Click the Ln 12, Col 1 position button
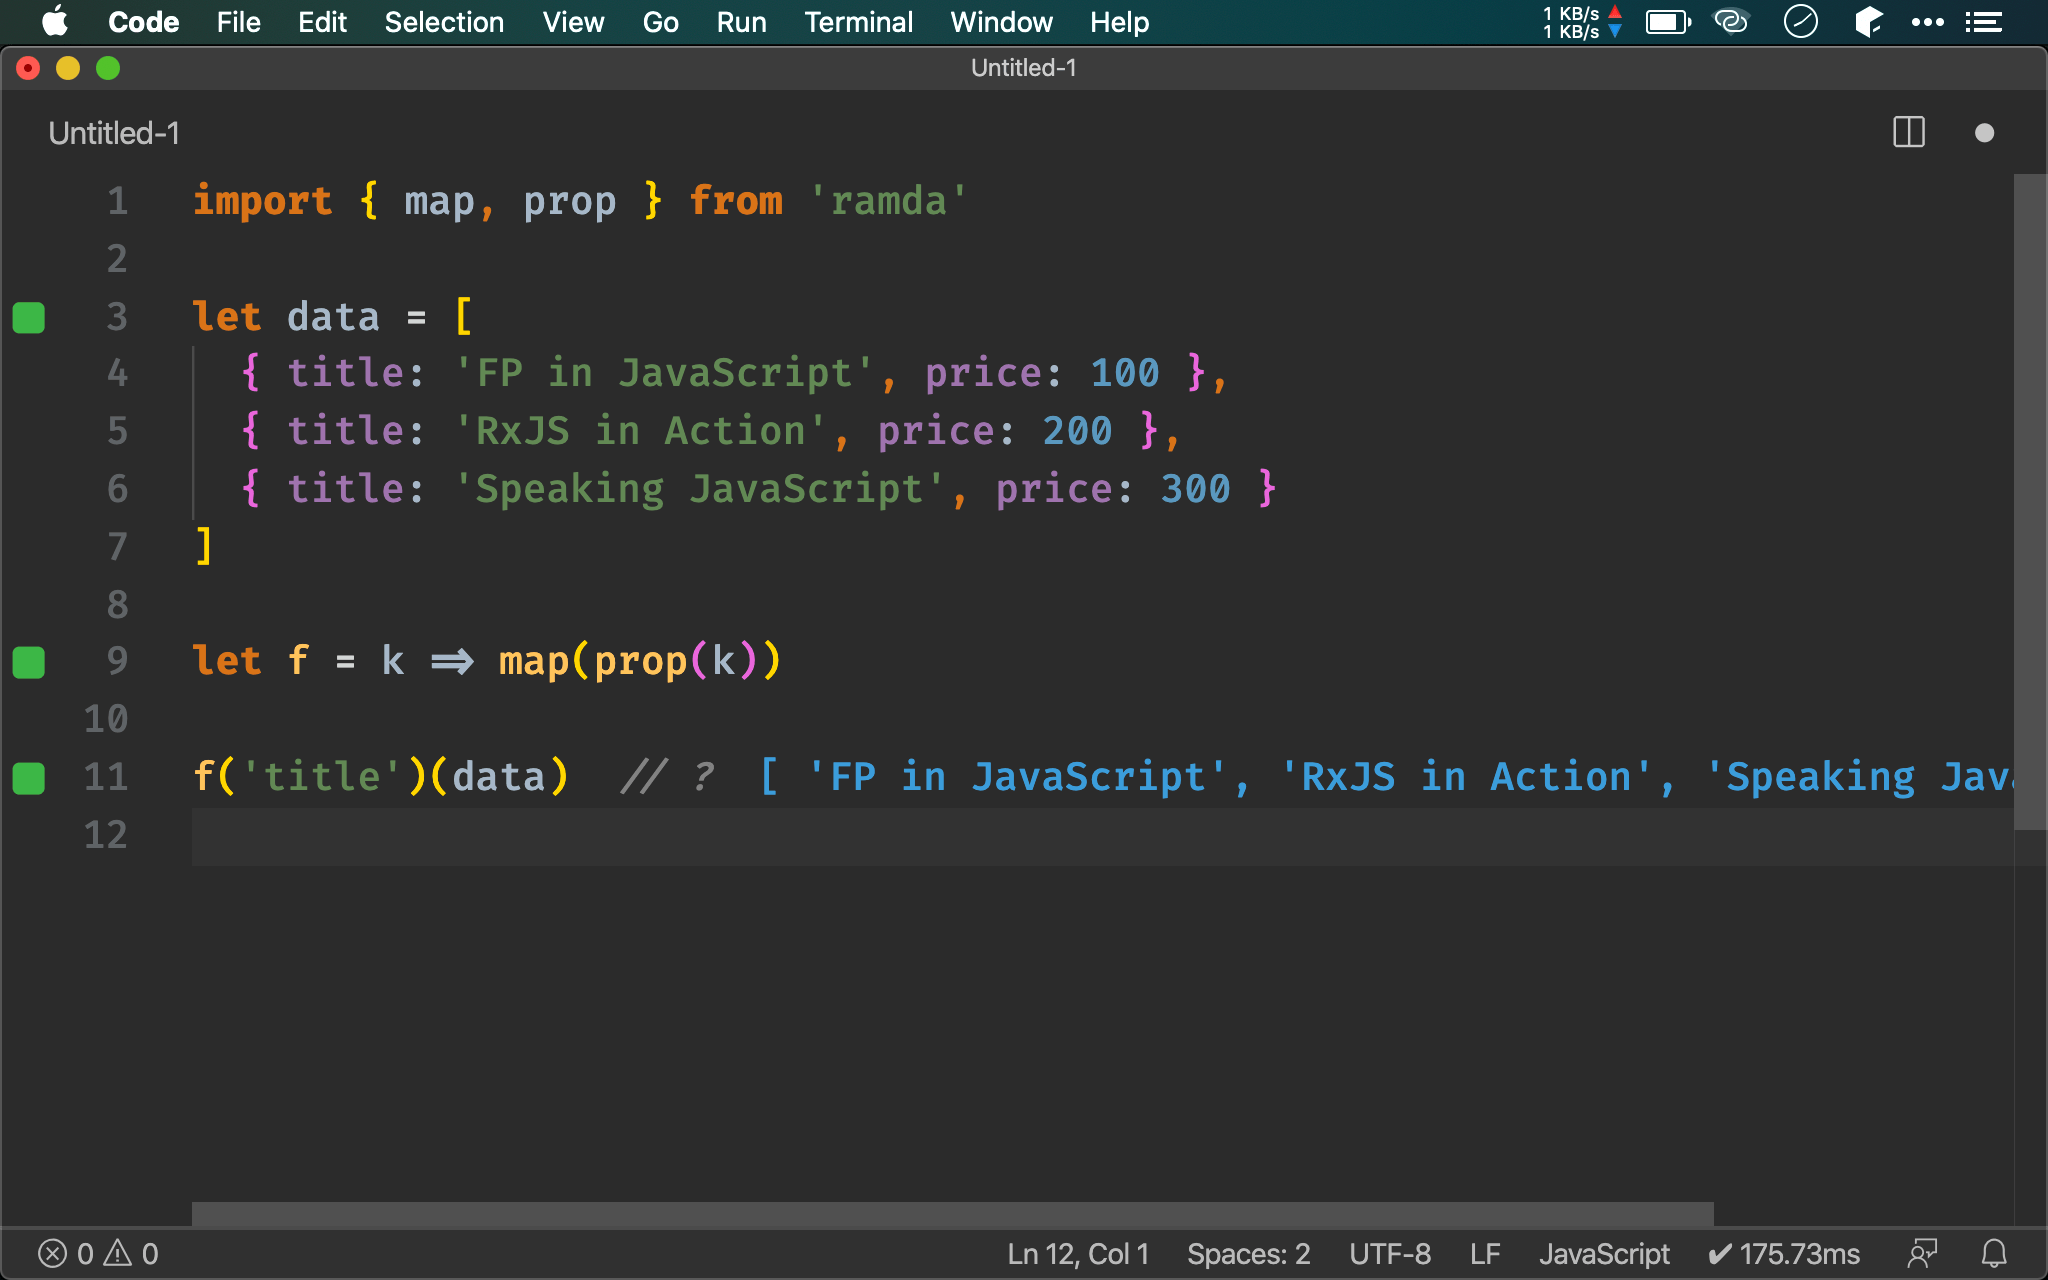The height and width of the screenshot is (1280, 2048). (x=1078, y=1253)
